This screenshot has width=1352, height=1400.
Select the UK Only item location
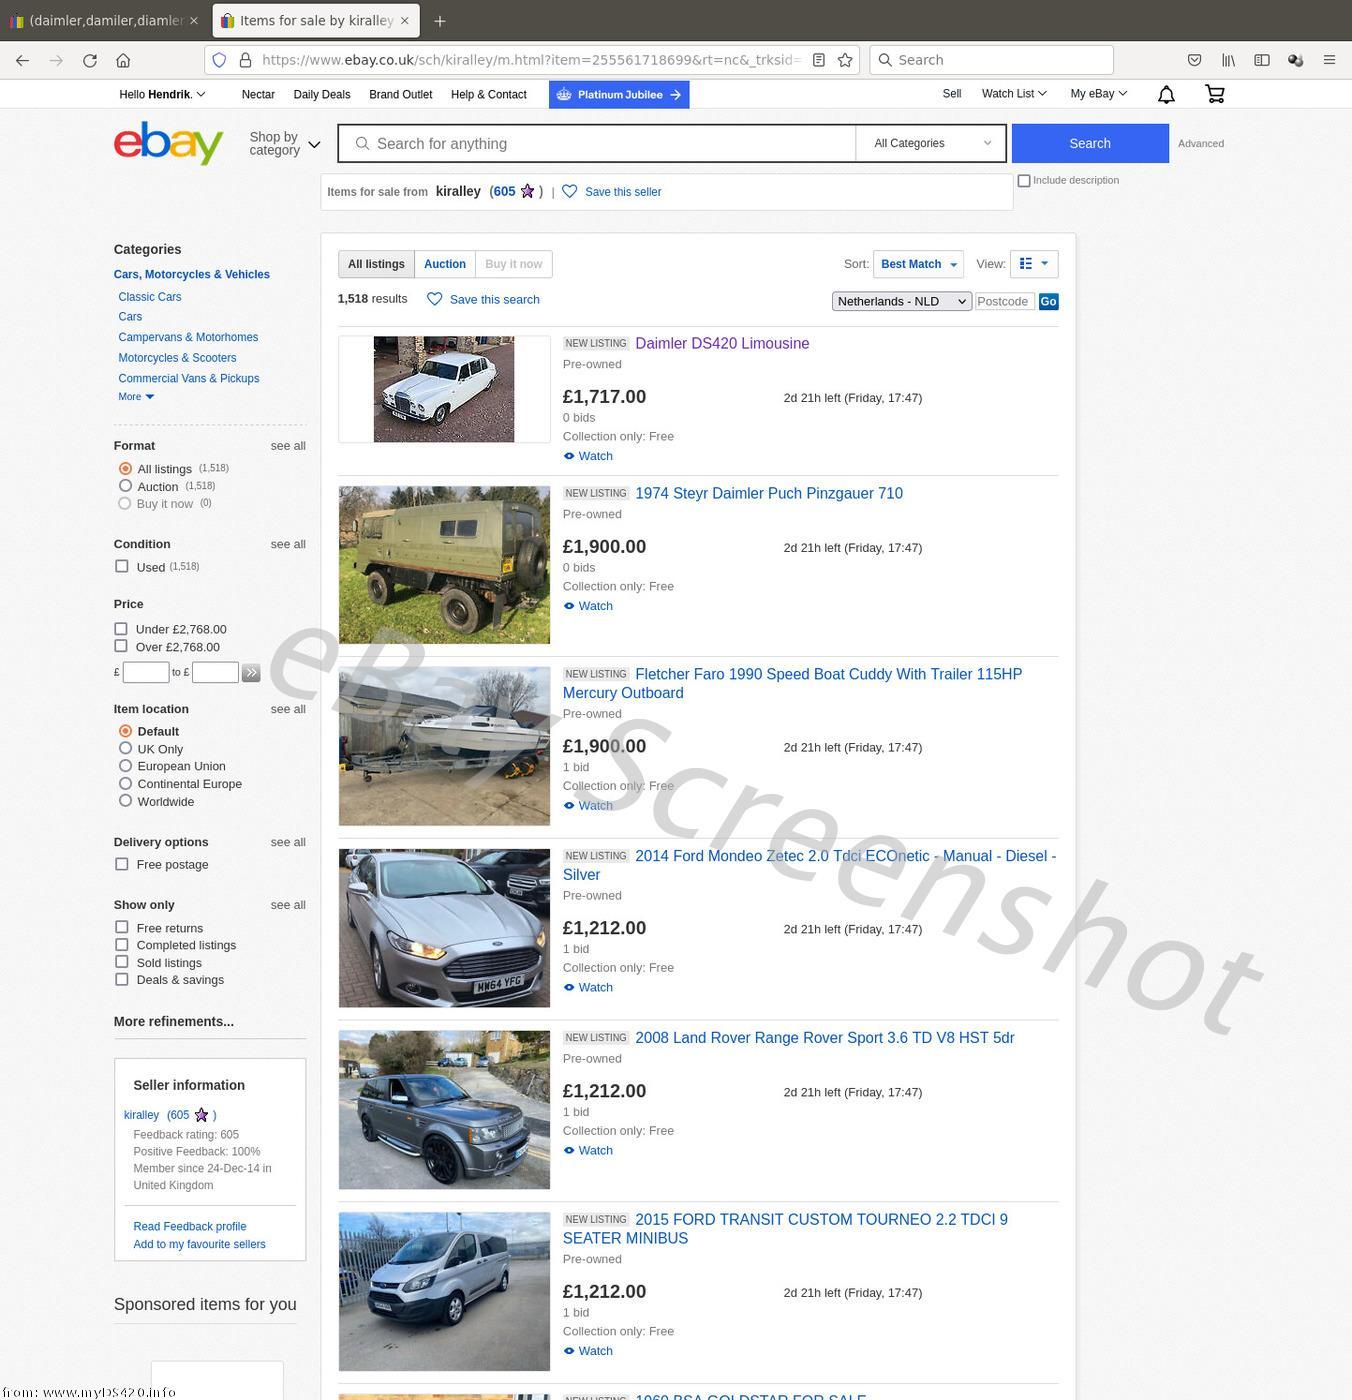pyautogui.click(x=126, y=749)
